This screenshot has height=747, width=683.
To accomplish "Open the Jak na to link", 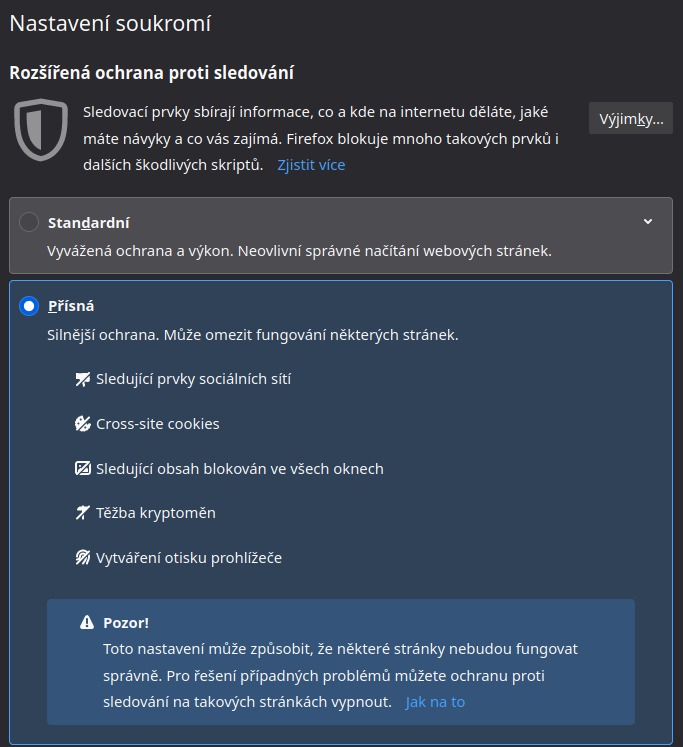I will pyautogui.click(x=435, y=702).
